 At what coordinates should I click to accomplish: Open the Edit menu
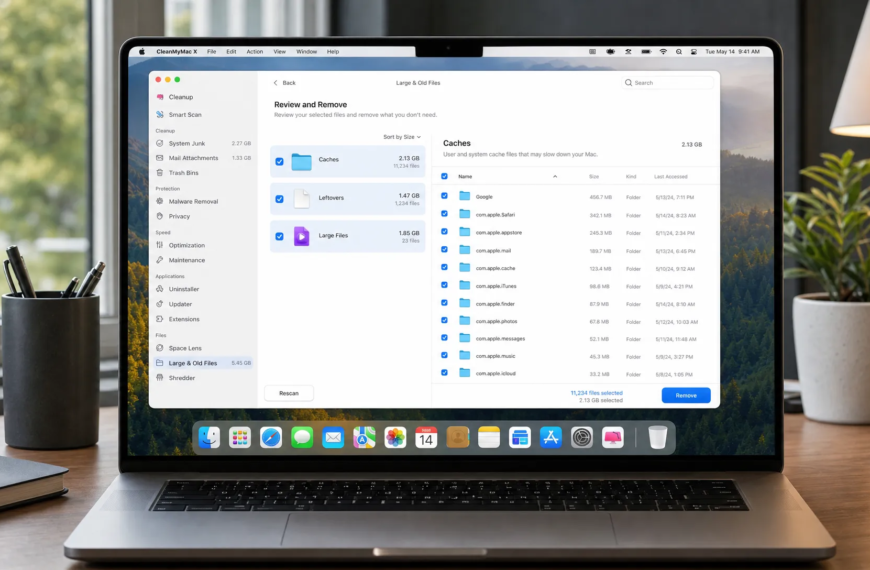pos(231,52)
